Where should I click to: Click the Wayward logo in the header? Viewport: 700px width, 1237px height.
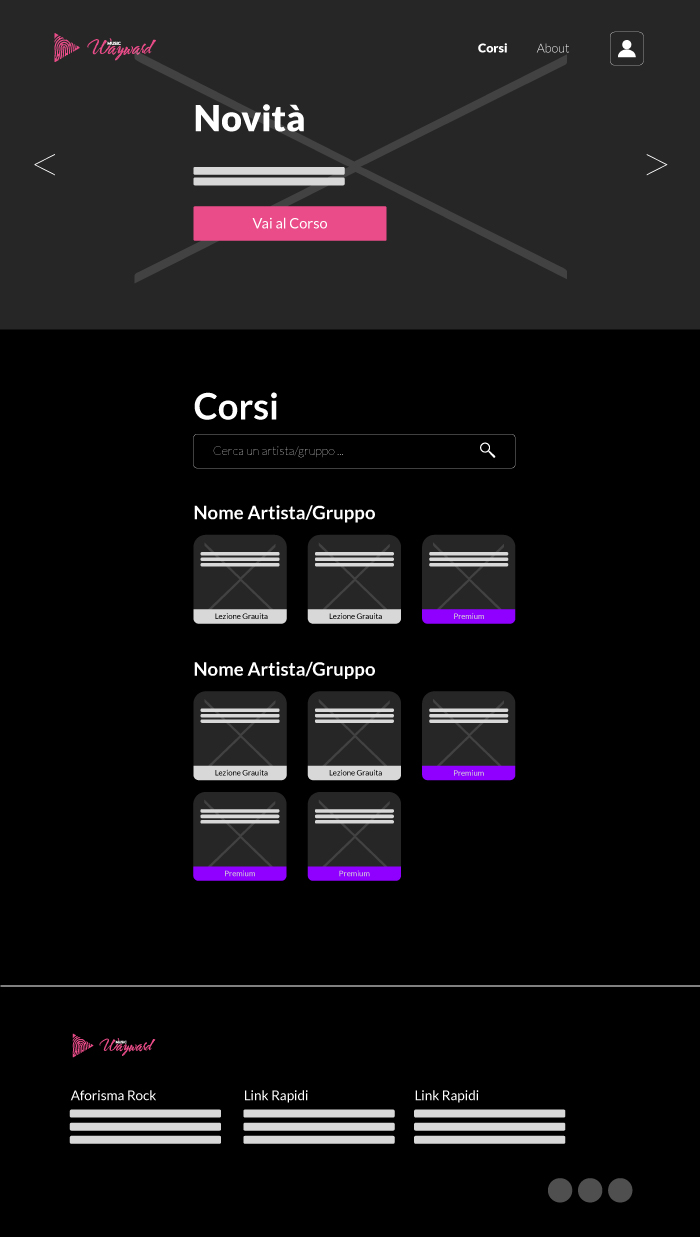[x=104, y=48]
